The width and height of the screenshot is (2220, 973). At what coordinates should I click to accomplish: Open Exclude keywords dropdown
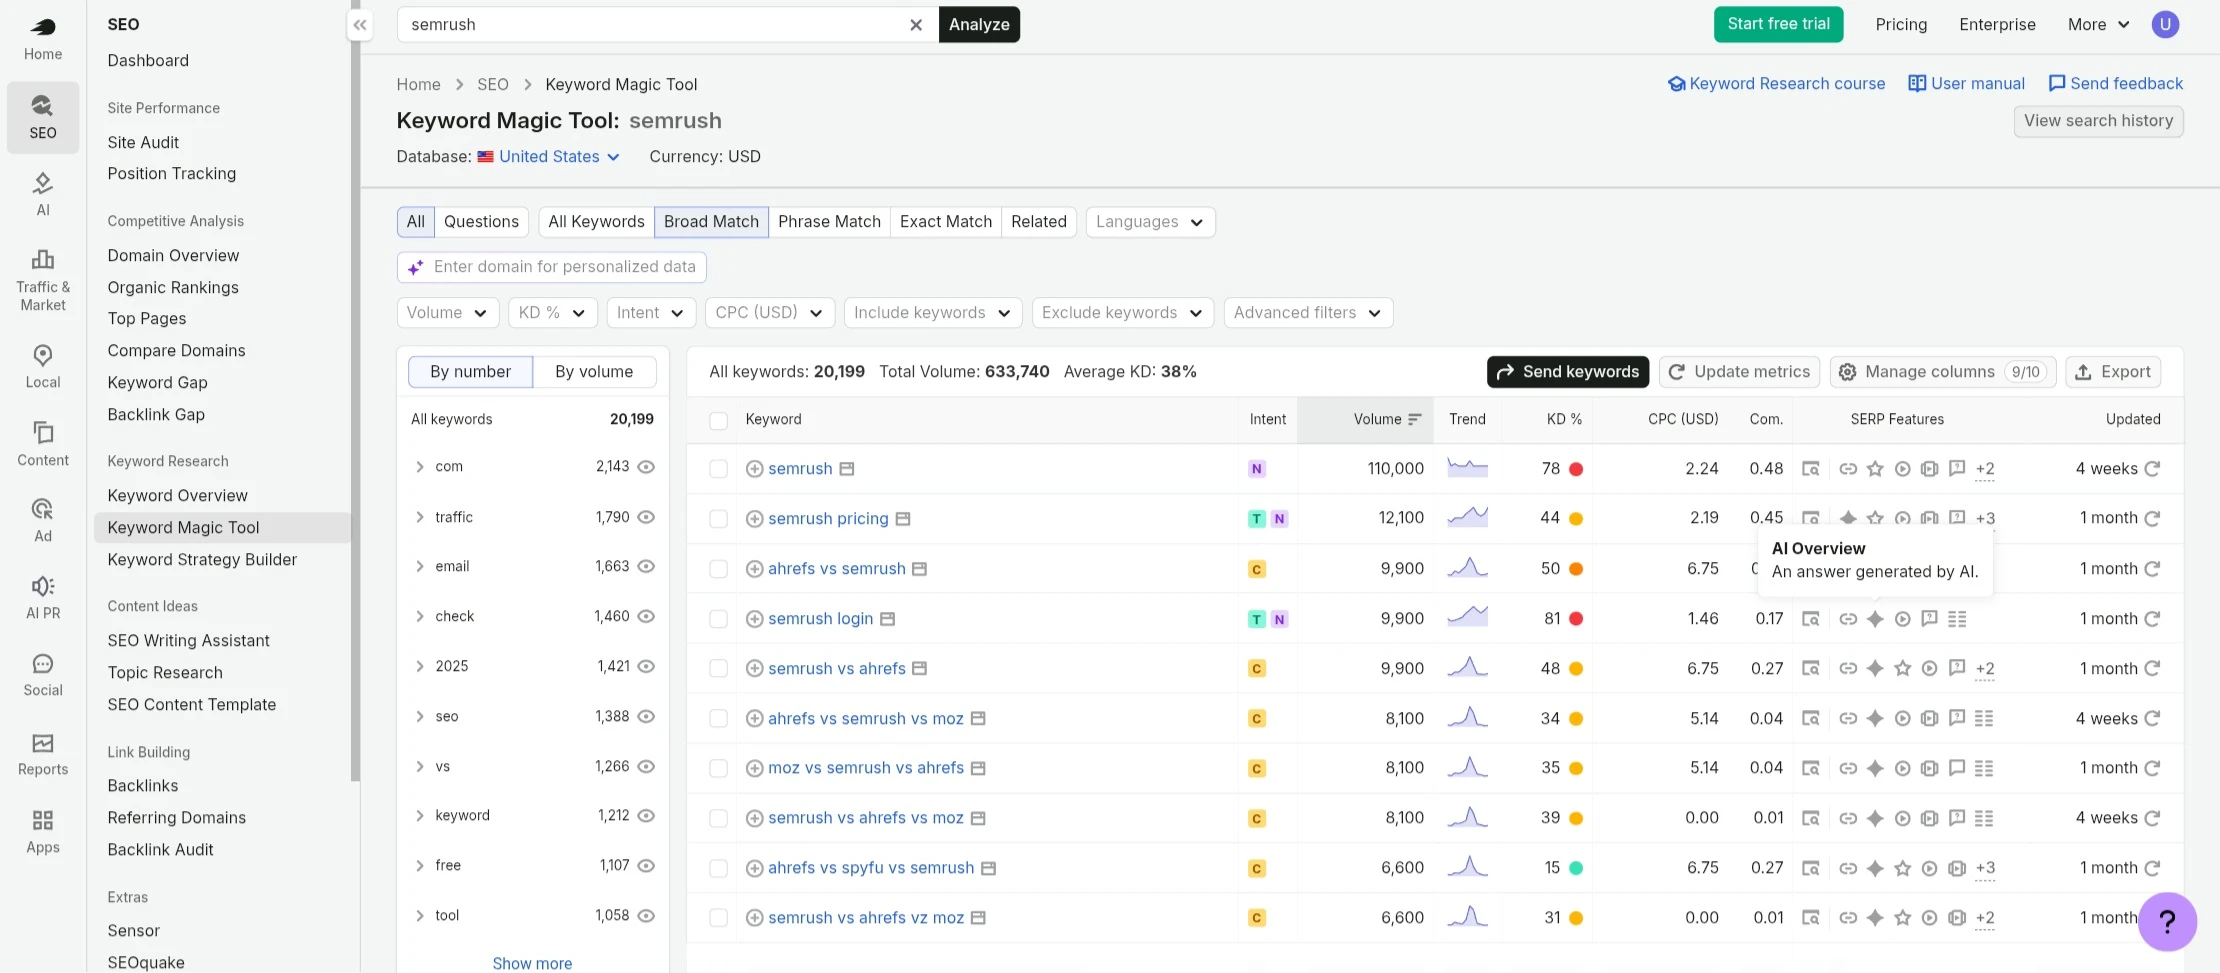pyautogui.click(x=1123, y=313)
